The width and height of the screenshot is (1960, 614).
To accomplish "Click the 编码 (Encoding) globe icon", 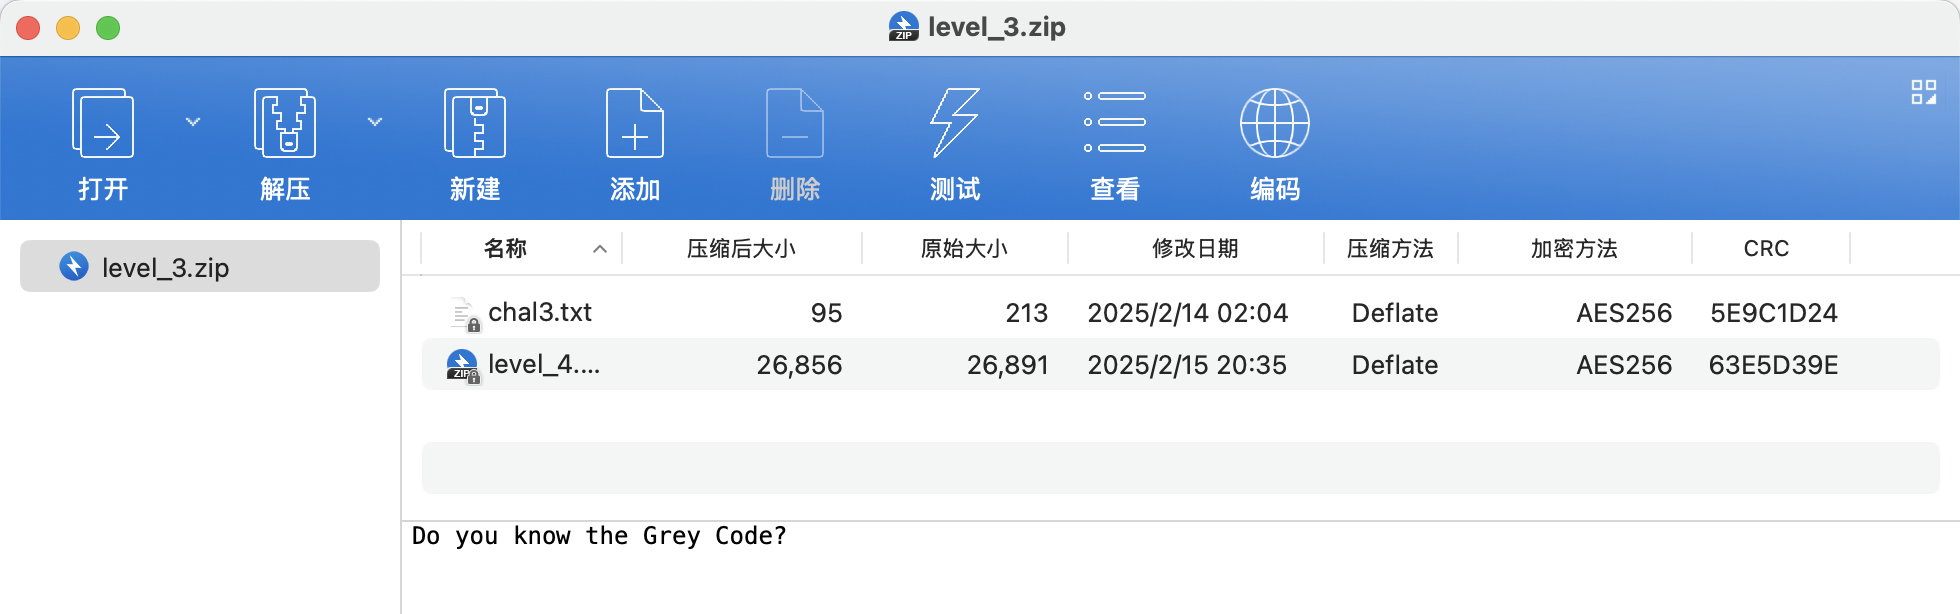I will pyautogui.click(x=1275, y=123).
